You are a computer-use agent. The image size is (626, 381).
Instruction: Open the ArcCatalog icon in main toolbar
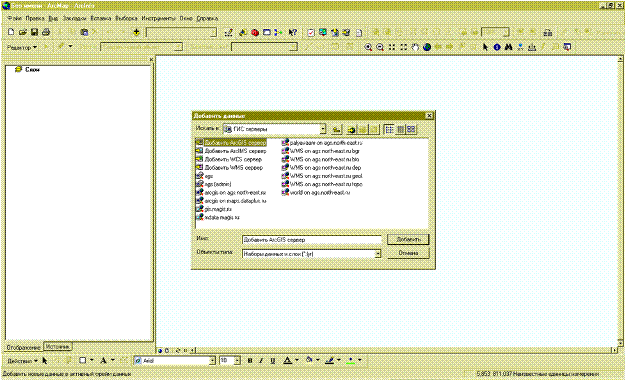pos(243,32)
